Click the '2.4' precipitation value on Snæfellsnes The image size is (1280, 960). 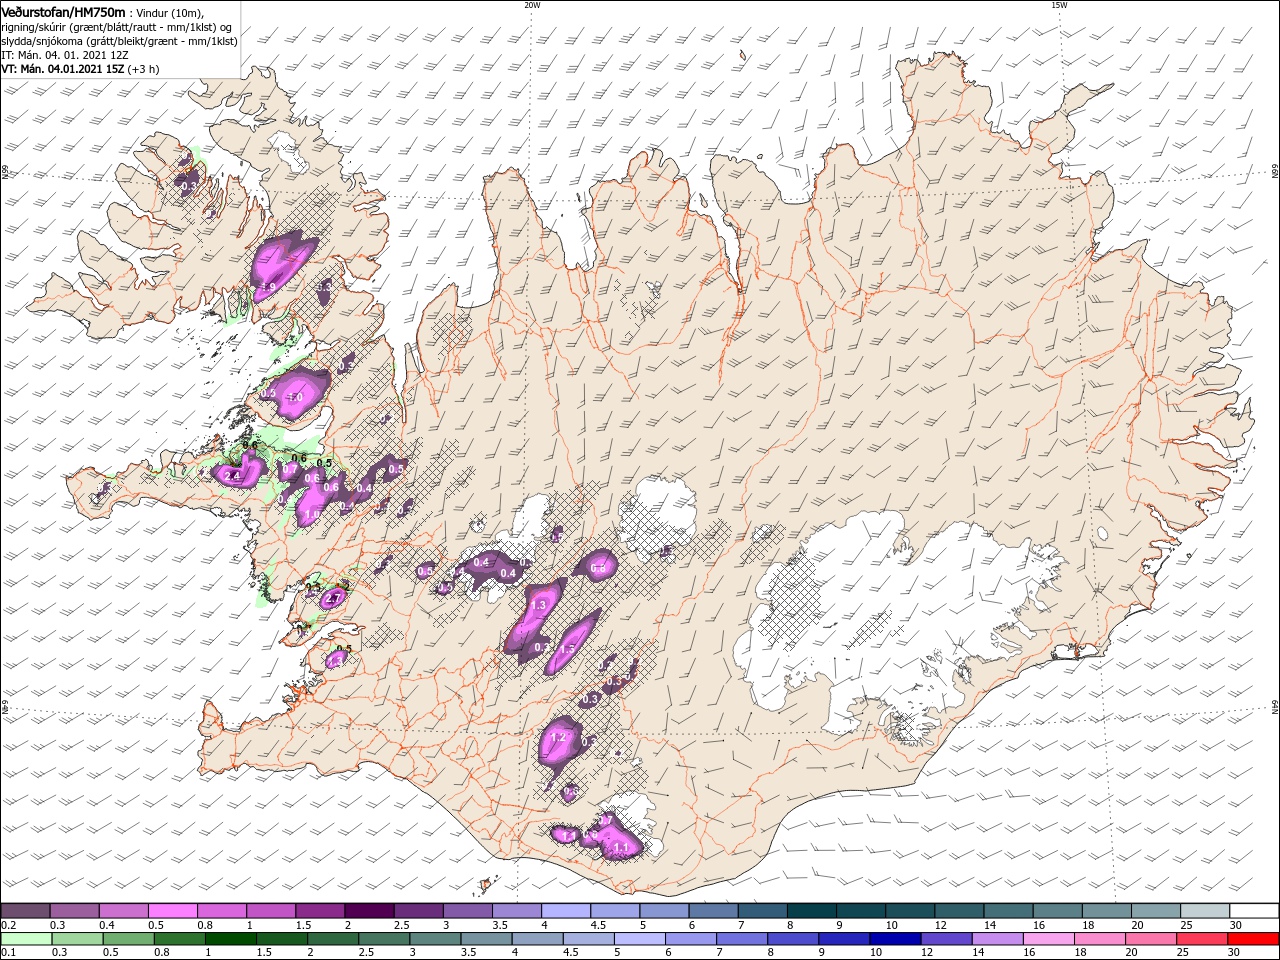(x=232, y=476)
